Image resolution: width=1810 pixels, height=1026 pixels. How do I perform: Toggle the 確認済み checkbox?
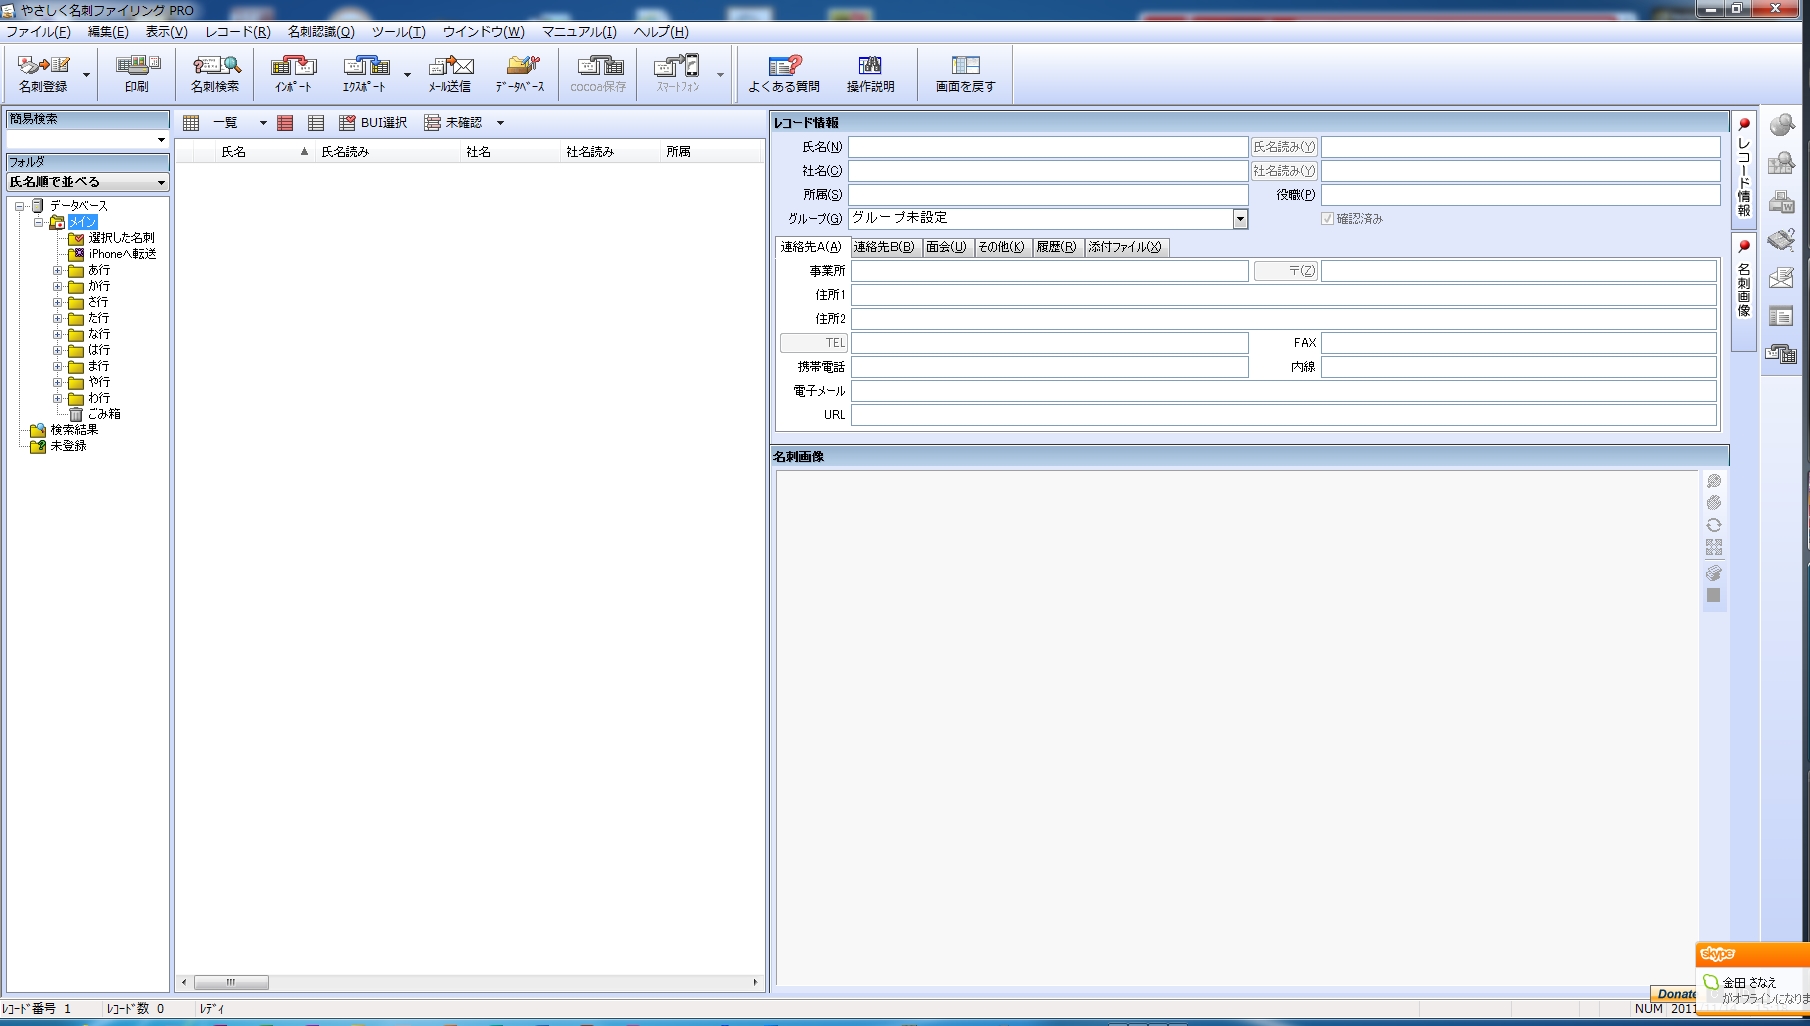(1327, 219)
